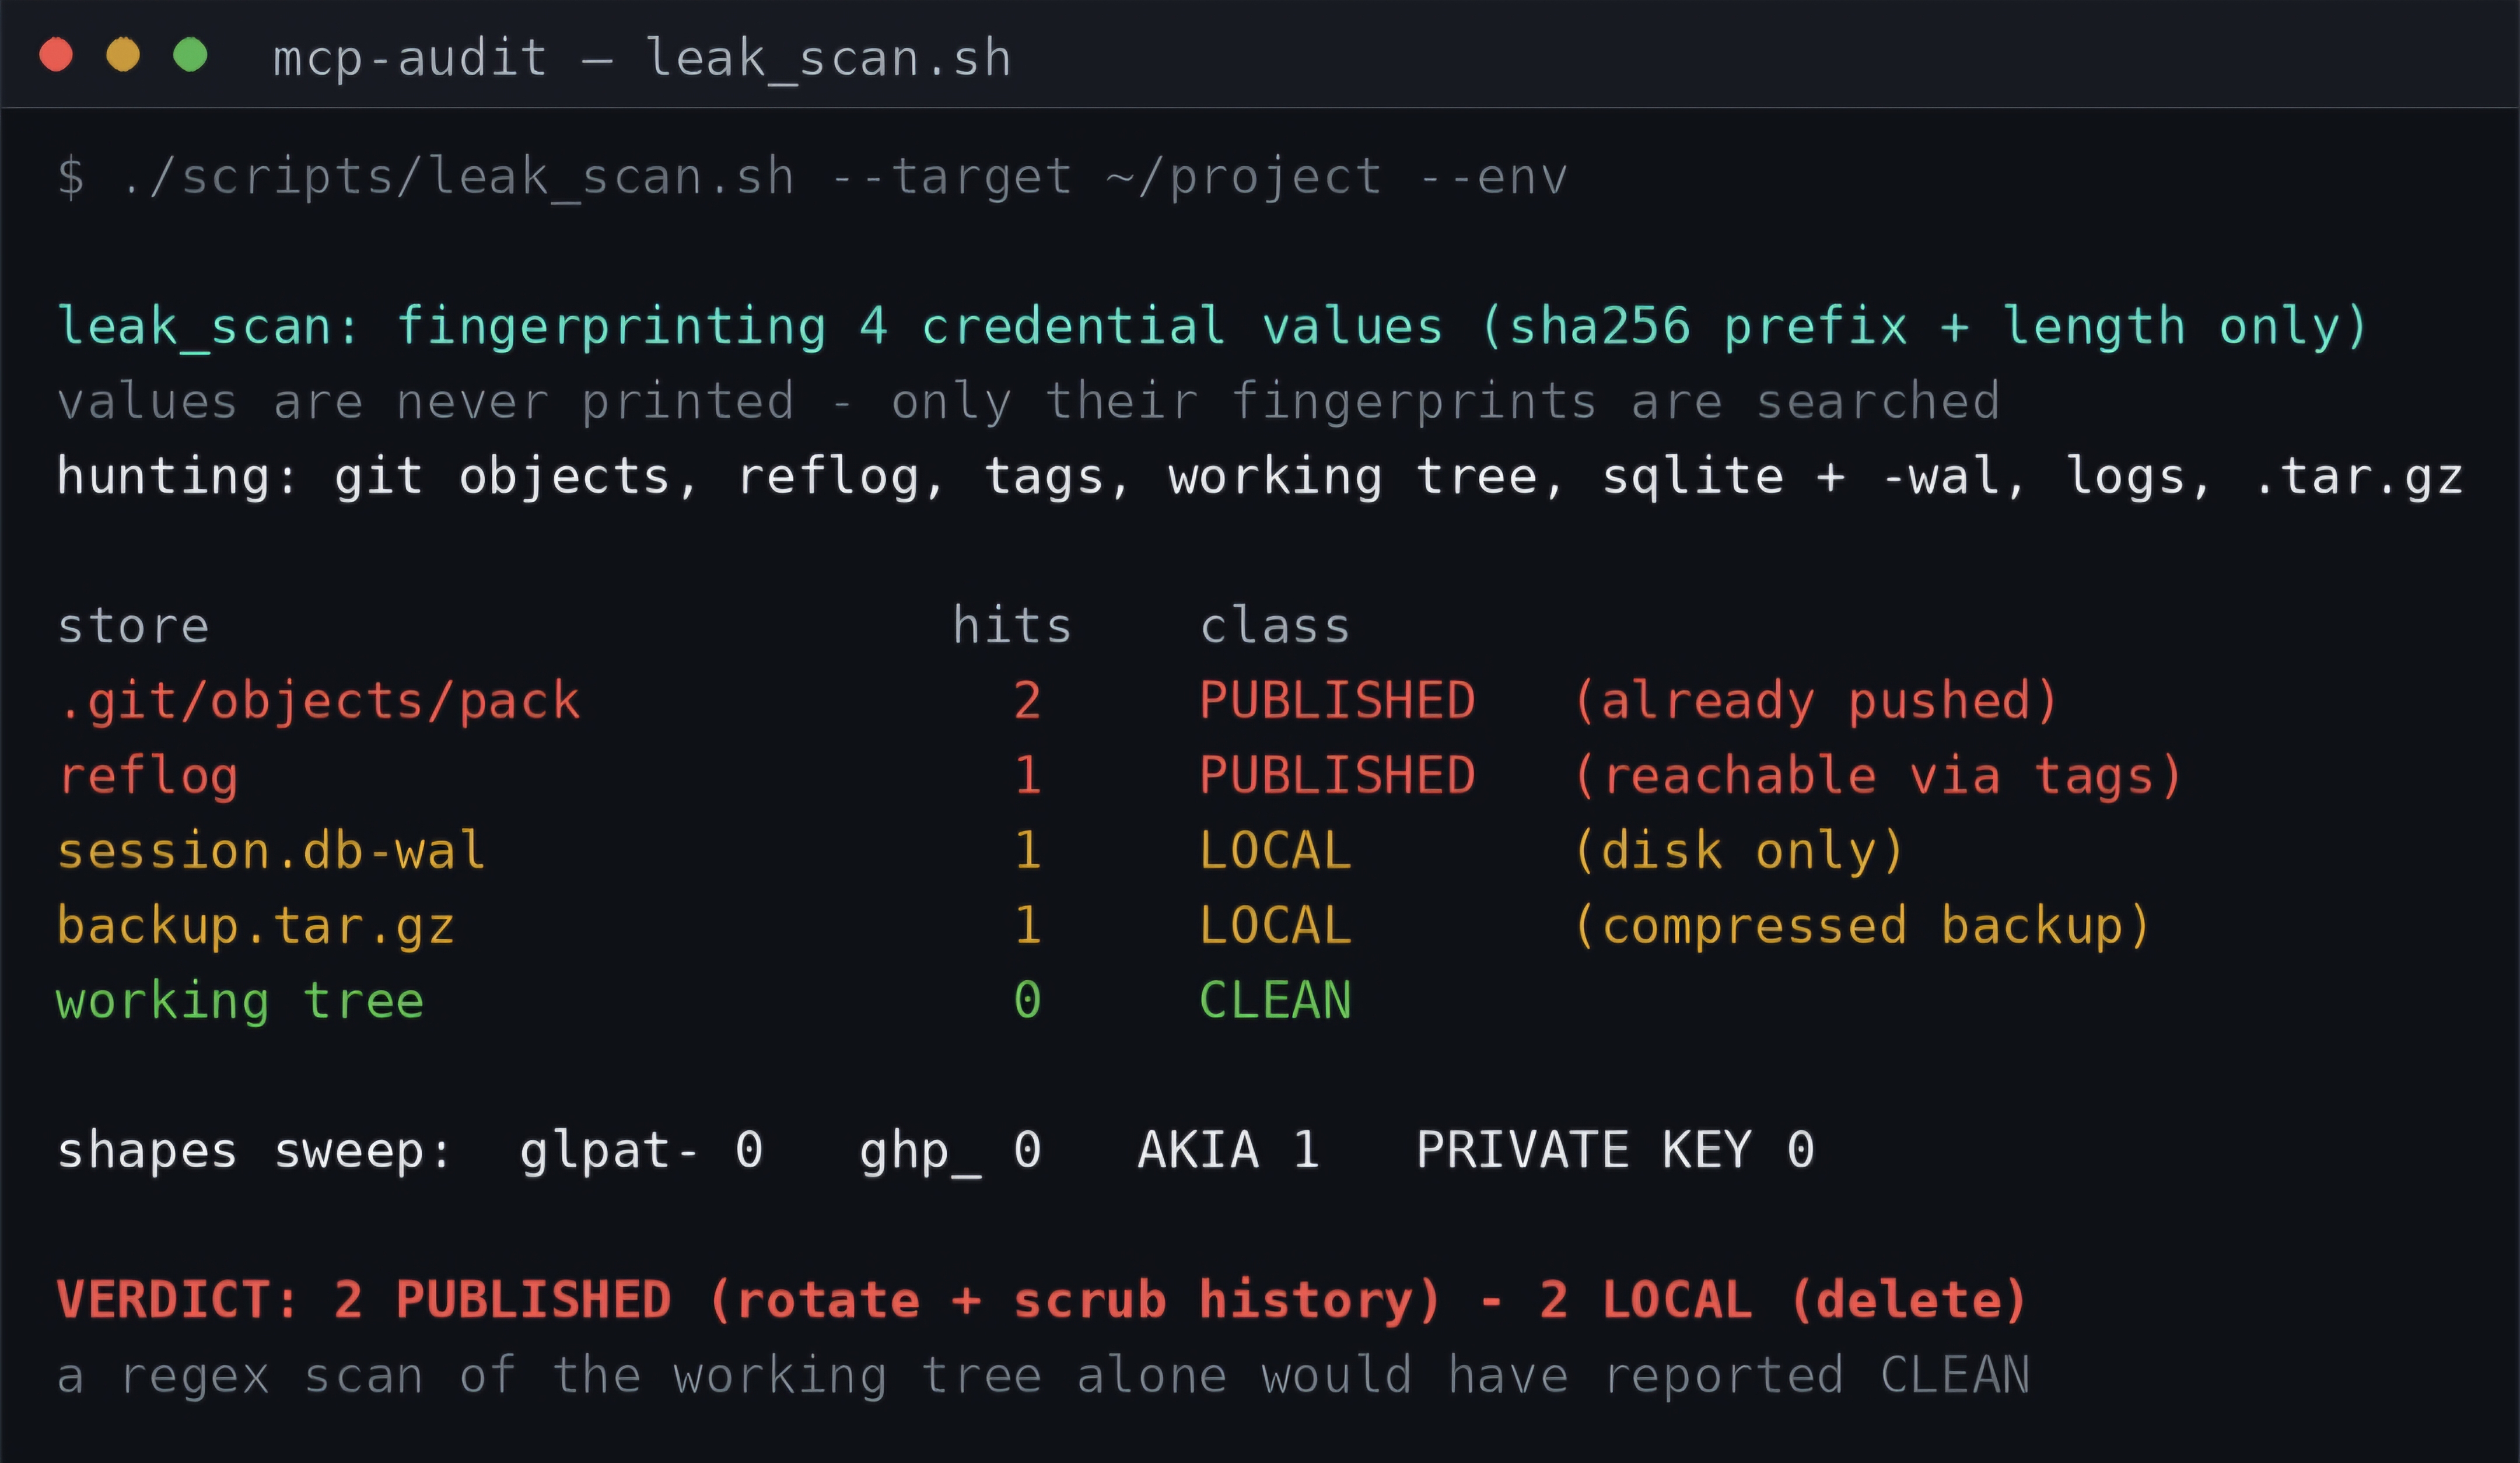The width and height of the screenshot is (2520, 1463).
Task: Click the 'session.db-wal' store name
Action: (271, 851)
